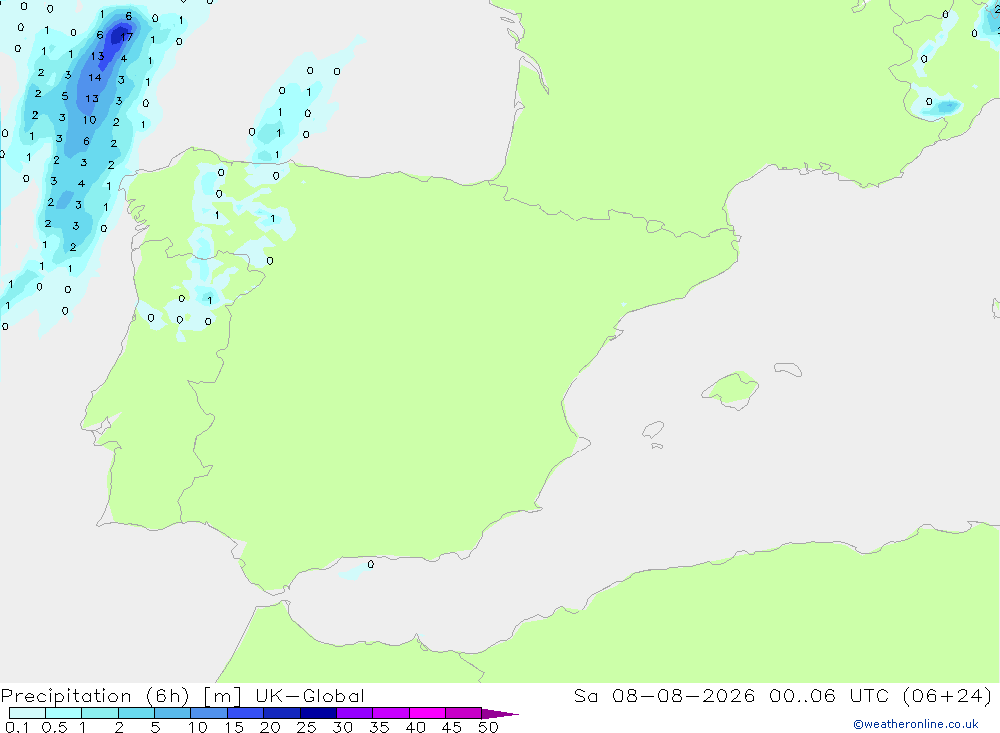Pick the 25–30 navy legend swatch
This screenshot has height=733, width=1000.
(x=318, y=713)
